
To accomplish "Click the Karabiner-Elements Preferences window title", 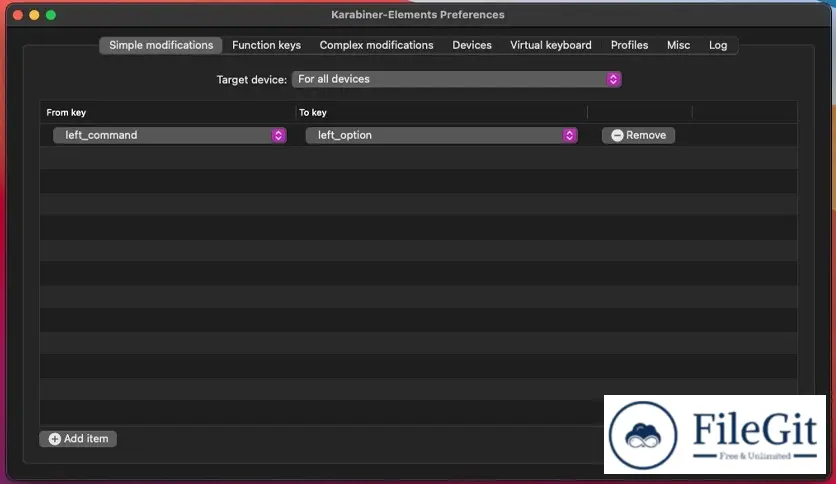I will click(x=417, y=15).
